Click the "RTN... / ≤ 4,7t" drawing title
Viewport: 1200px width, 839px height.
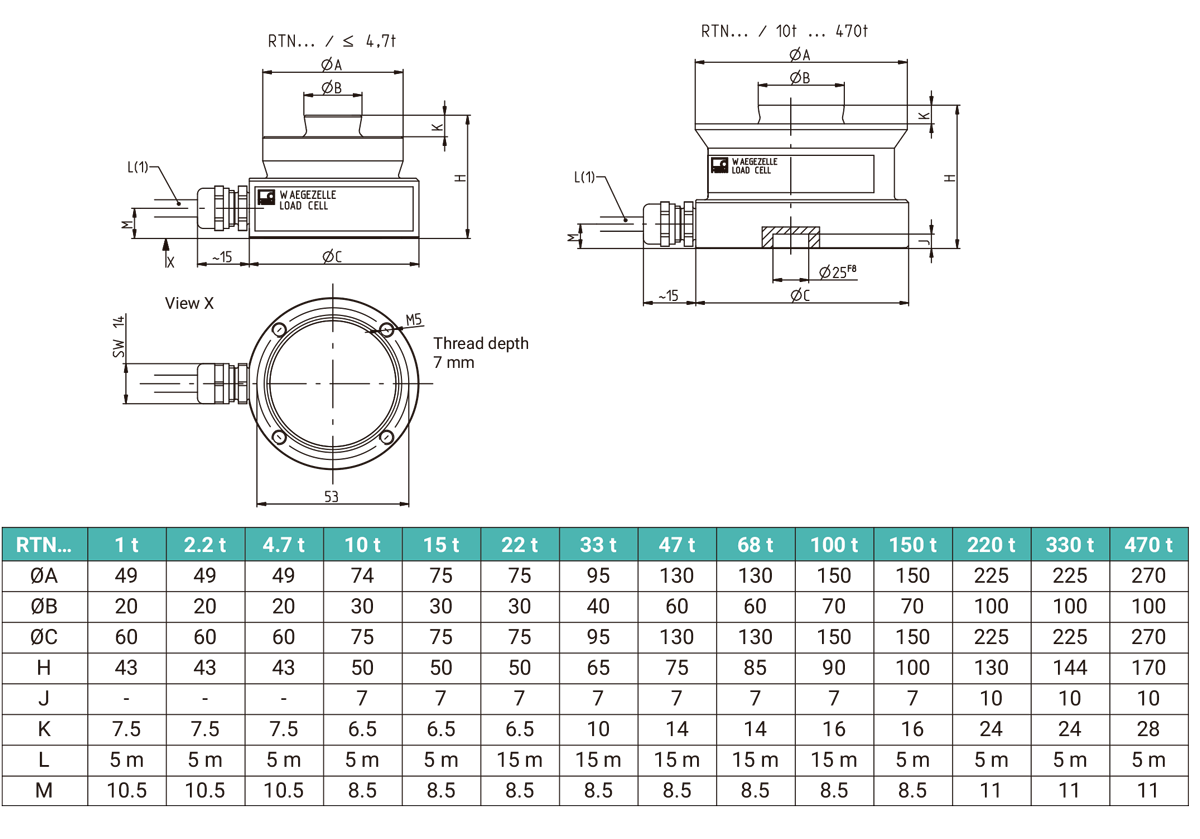[332, 42]
